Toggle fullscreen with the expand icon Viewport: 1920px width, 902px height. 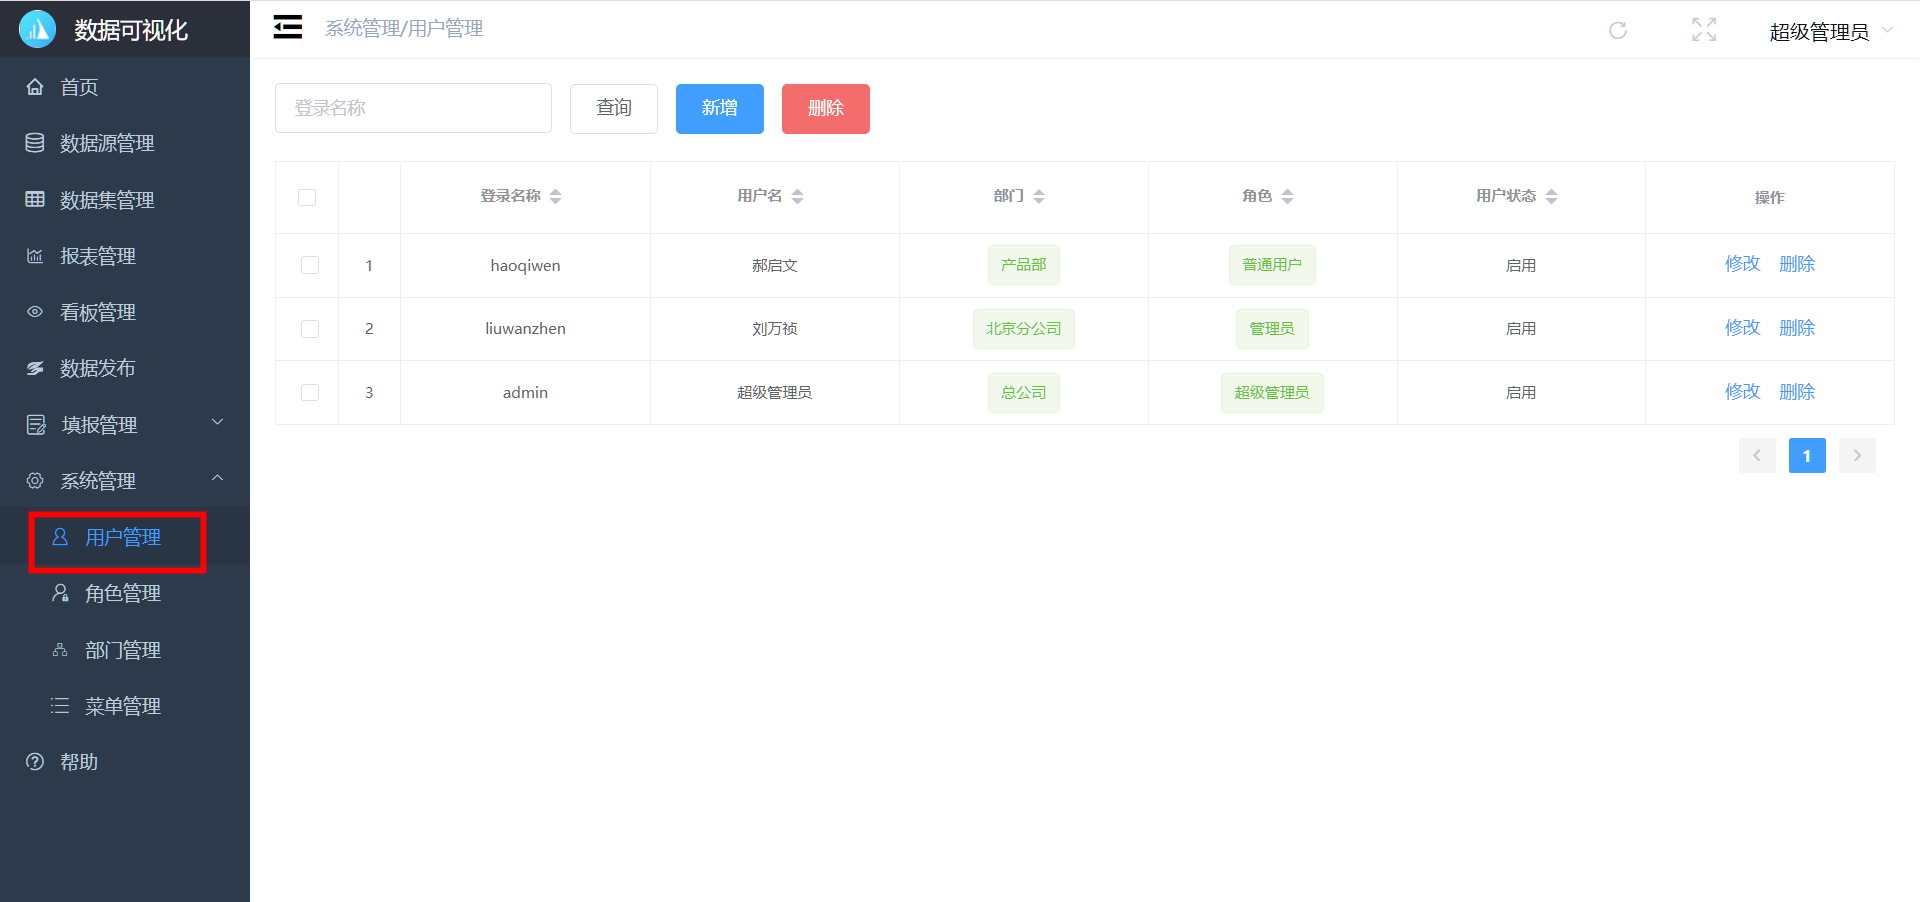(1704, 30)
